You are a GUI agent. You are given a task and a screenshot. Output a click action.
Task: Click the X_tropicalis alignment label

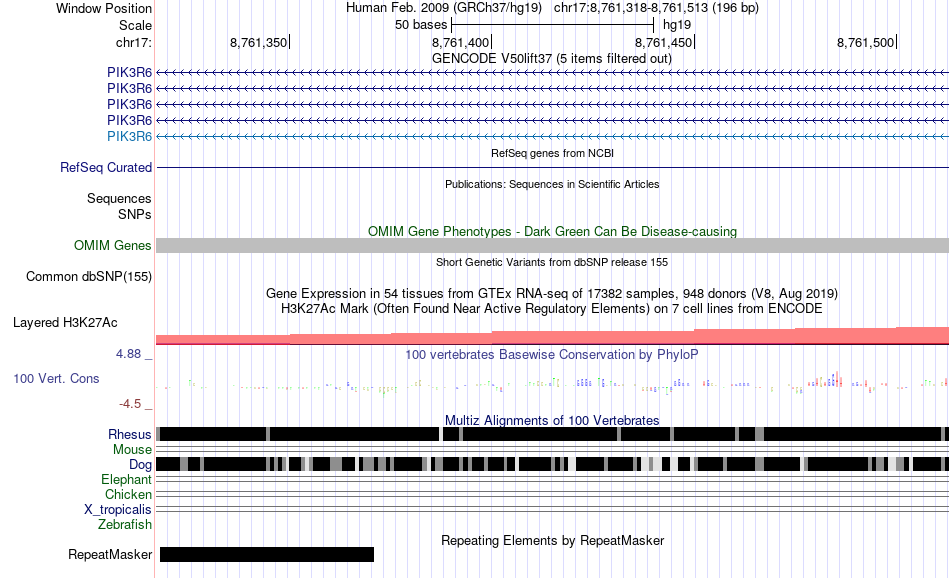[118, 510]
